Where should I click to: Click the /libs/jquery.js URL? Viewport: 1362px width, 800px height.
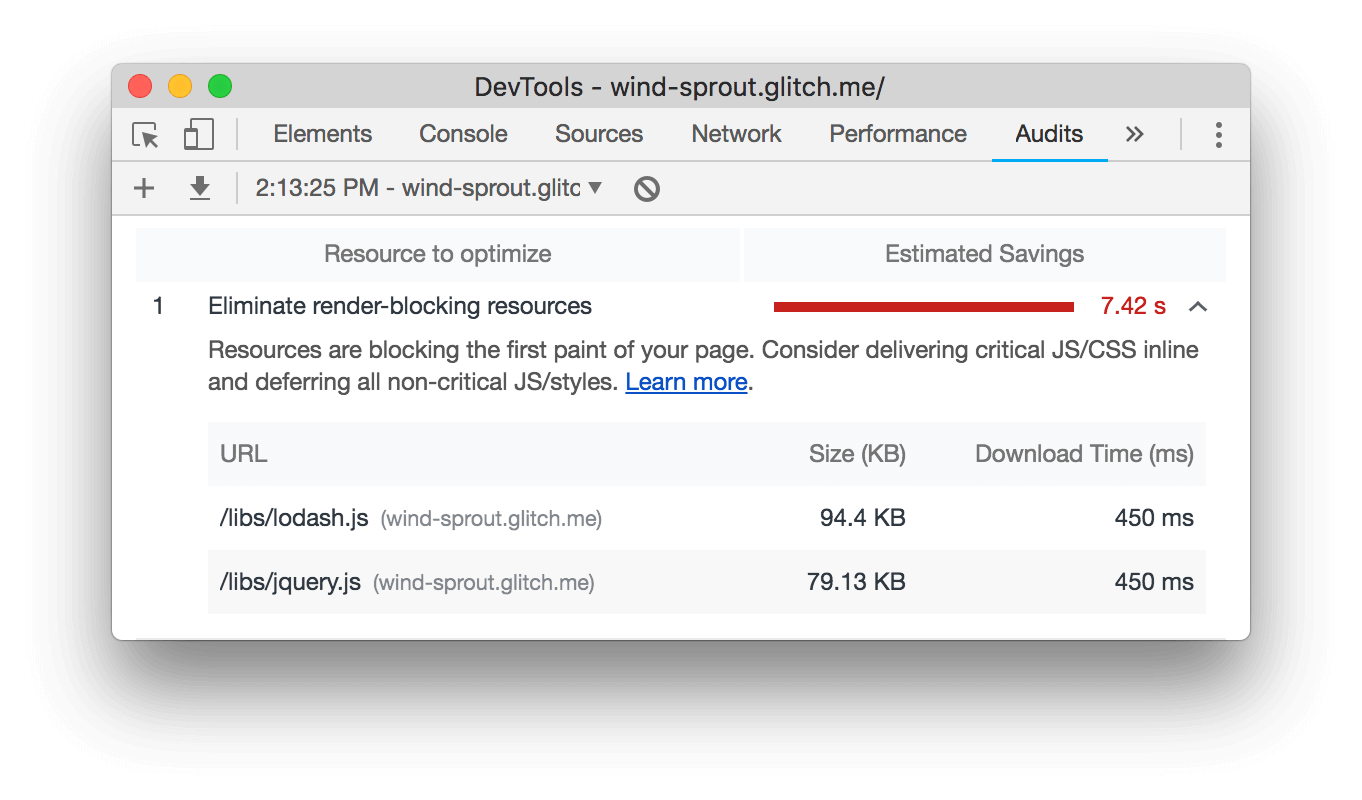[290, 582]
